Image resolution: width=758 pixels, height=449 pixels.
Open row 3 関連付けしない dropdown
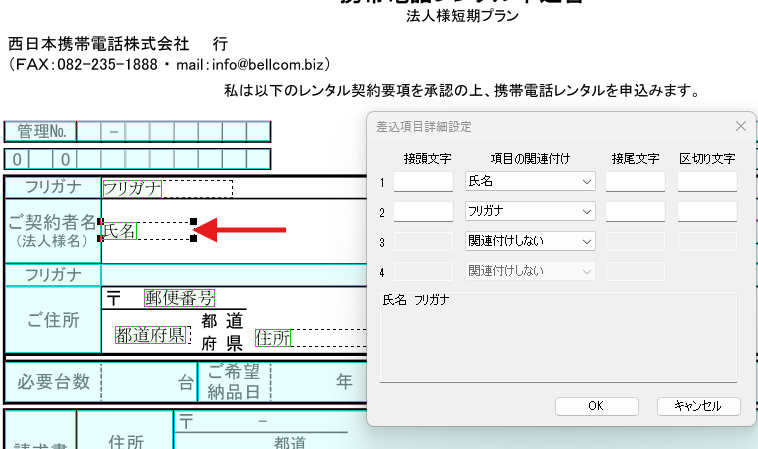530,241
